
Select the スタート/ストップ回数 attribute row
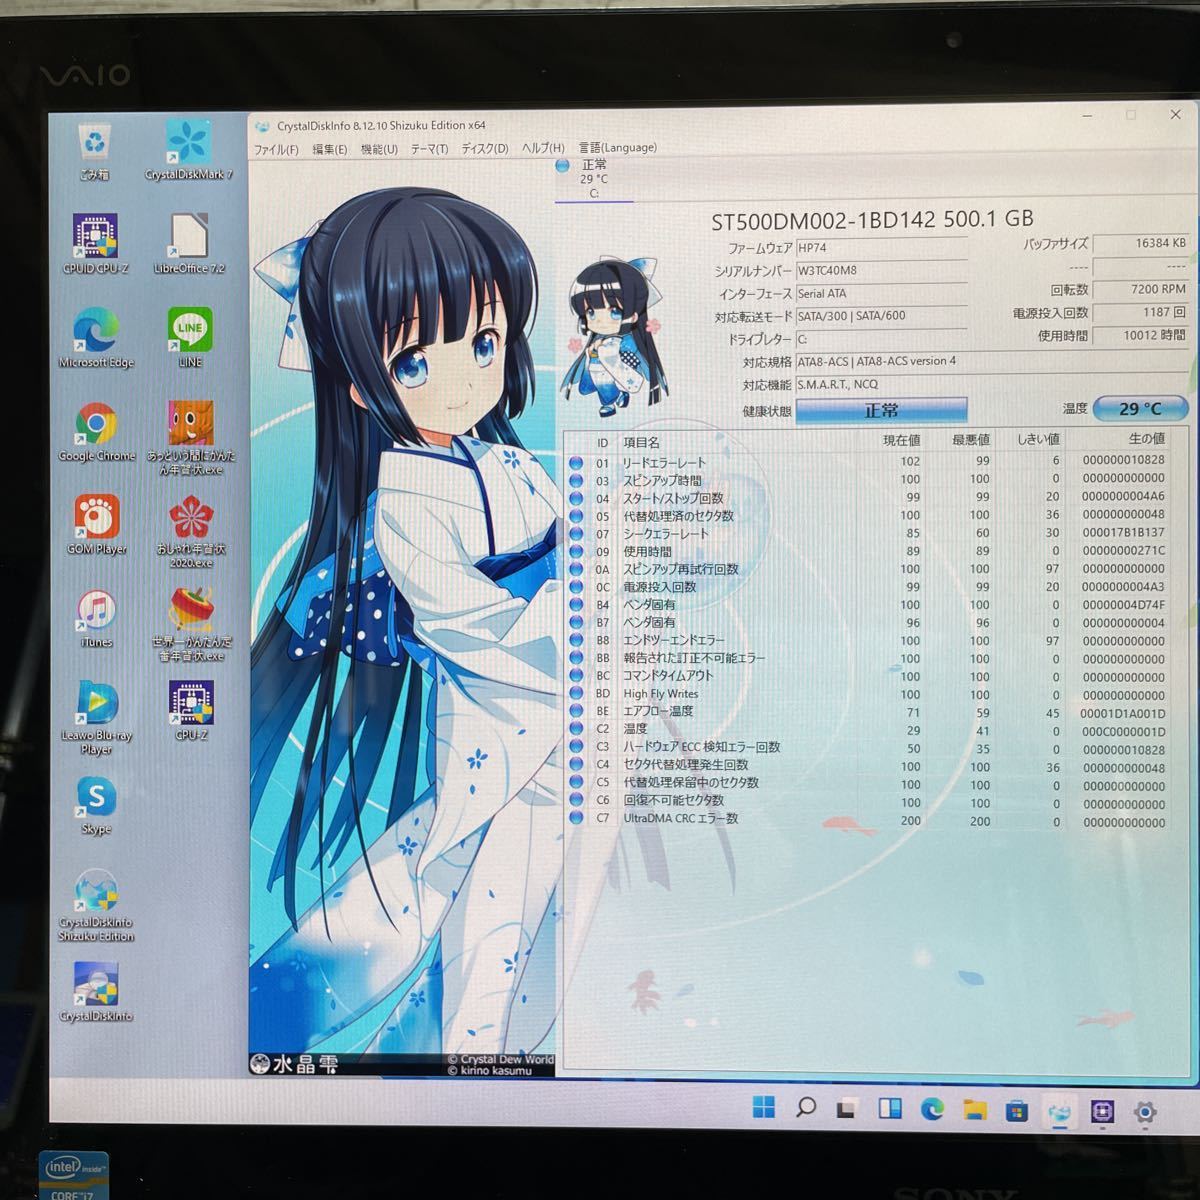(869, 498)
